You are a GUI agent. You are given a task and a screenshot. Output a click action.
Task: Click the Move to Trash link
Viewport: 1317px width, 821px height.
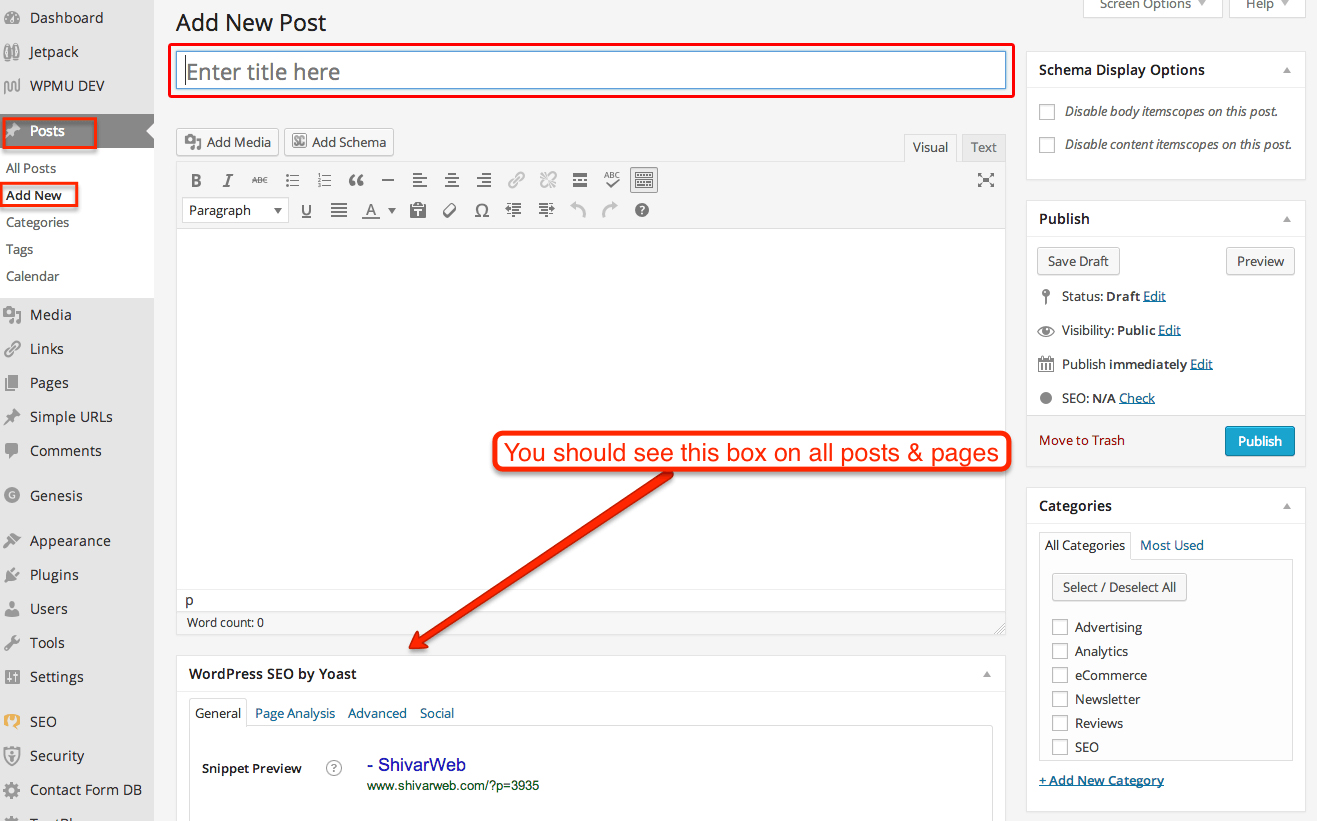click(x=1082, y=440)
